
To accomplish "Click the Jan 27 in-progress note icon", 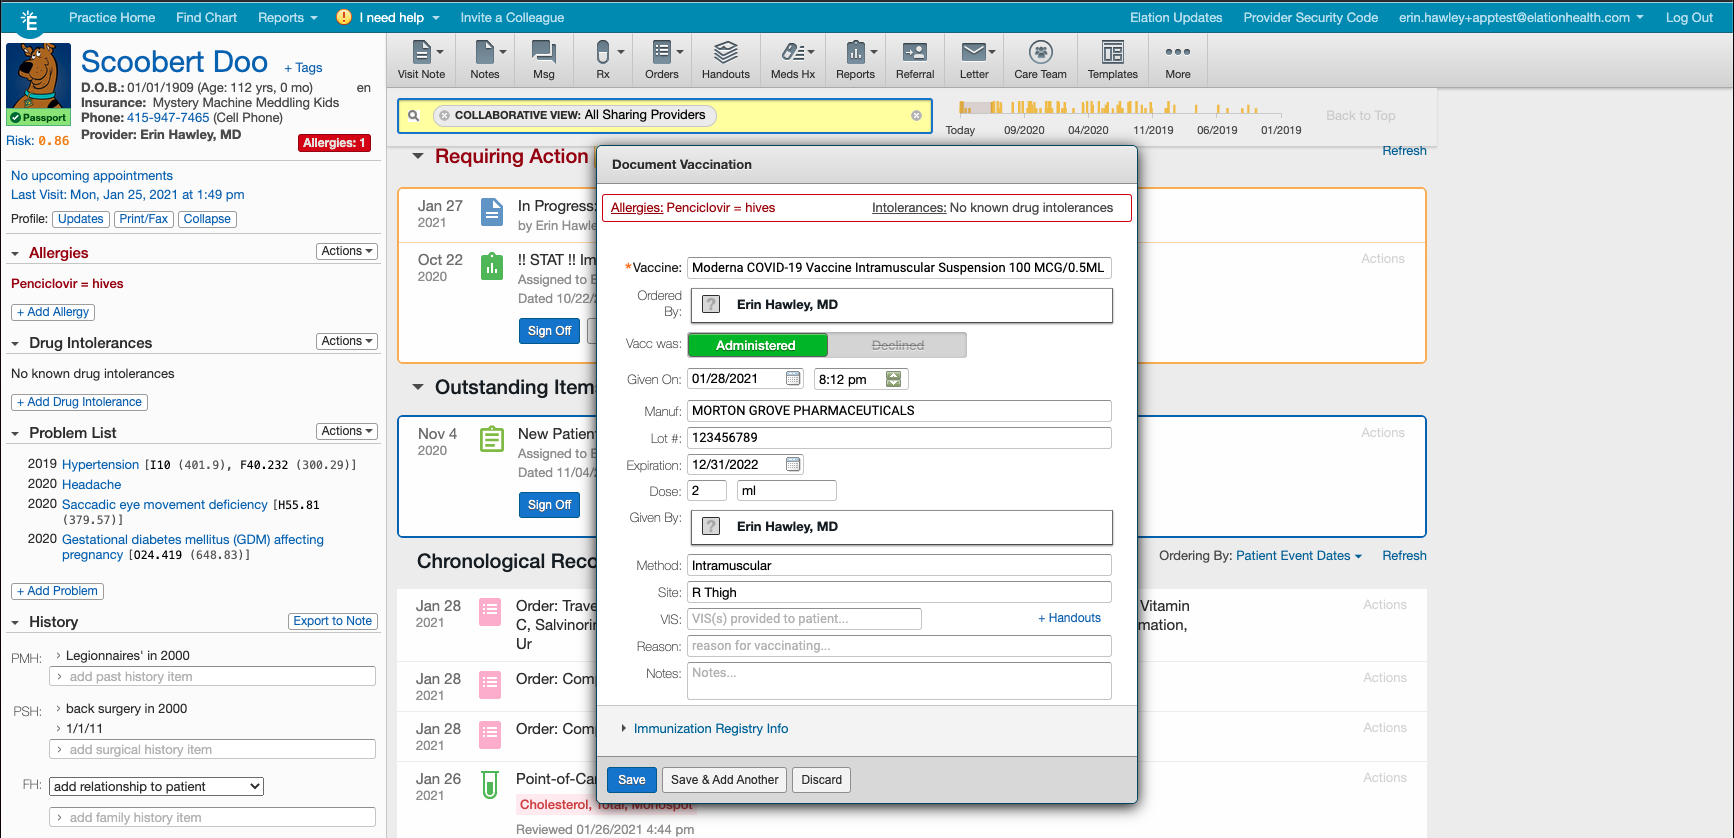I will pos(492,212).
